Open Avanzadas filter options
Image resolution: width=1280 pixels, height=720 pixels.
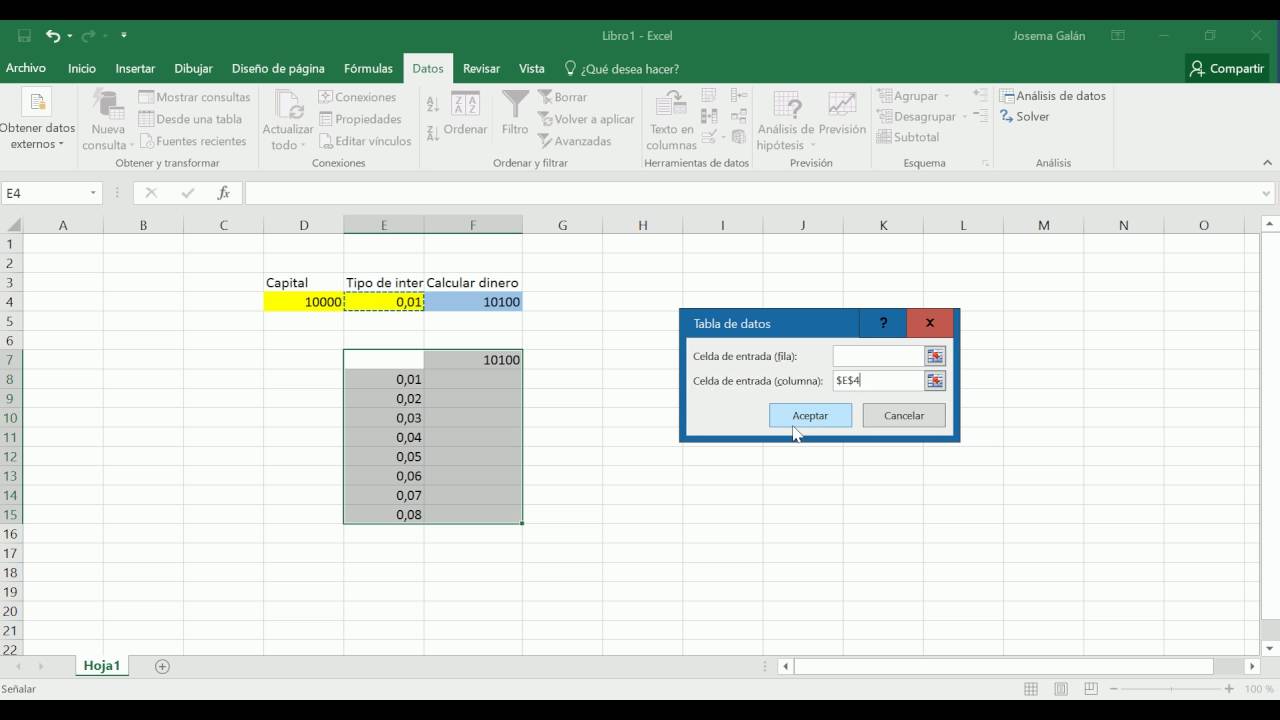(575, 141)
